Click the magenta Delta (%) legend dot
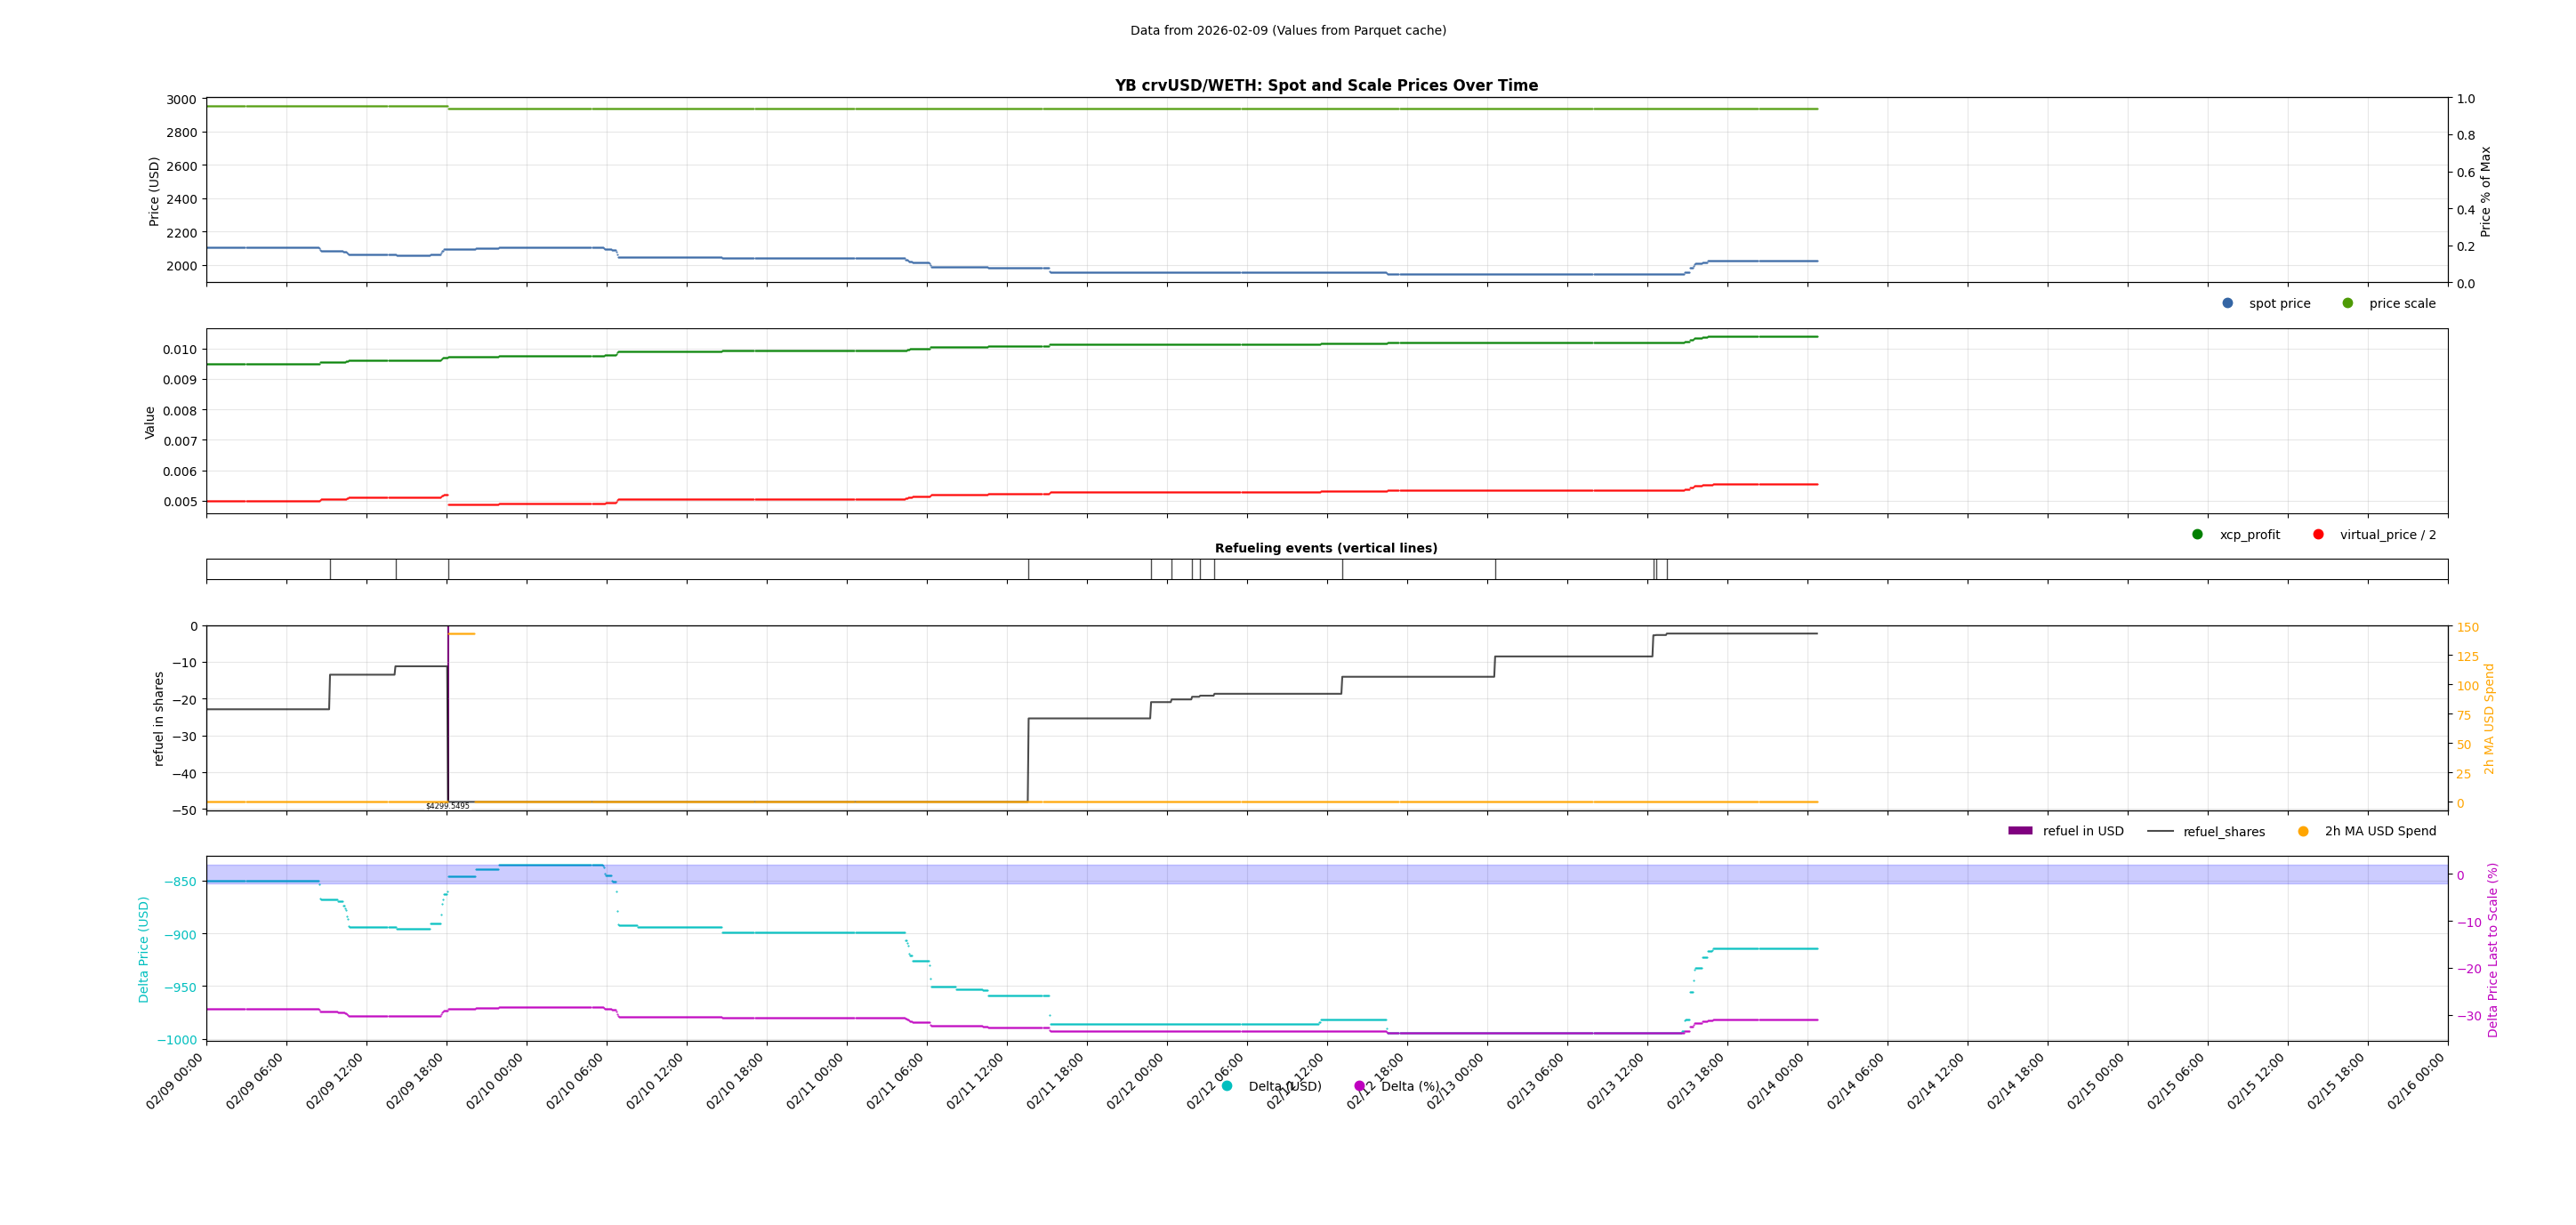 point(1359,1086)
